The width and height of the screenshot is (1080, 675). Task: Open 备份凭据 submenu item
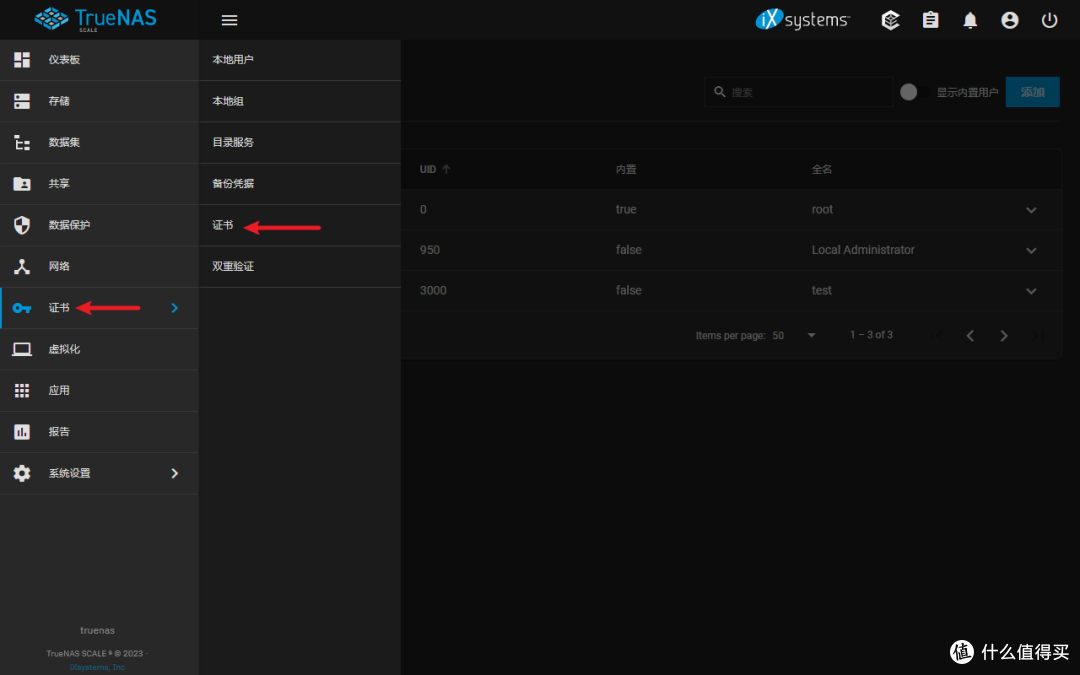pyautogui.click(x=300, y=184)
